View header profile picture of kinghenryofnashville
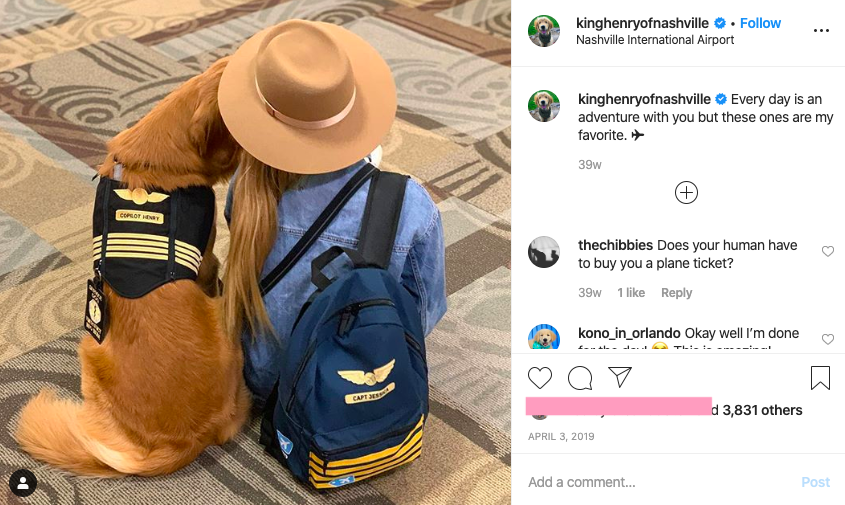This screenshot has width=845, height=505. 543,31
